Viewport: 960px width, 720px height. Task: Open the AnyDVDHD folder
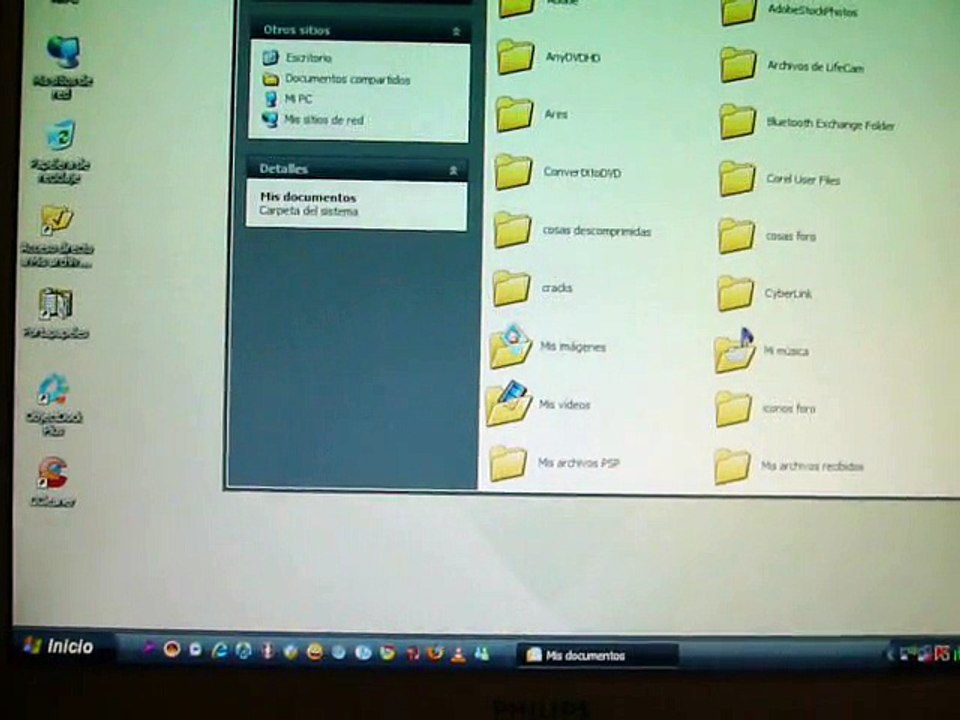[x=547, y=58]
